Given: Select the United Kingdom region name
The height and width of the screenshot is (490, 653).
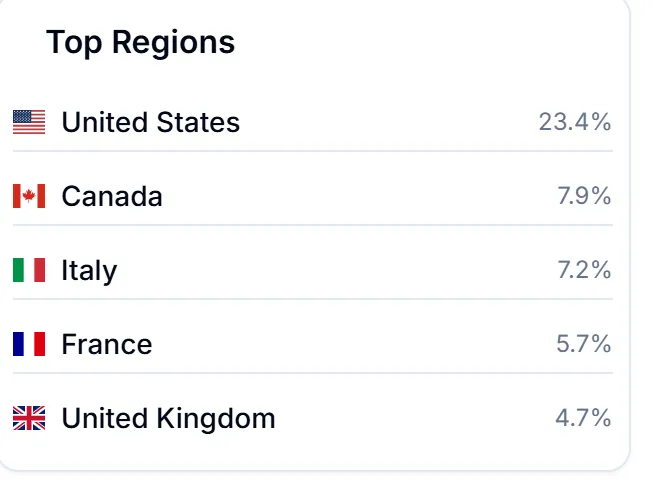Looking at the screenshot, I should coord(168,418).
